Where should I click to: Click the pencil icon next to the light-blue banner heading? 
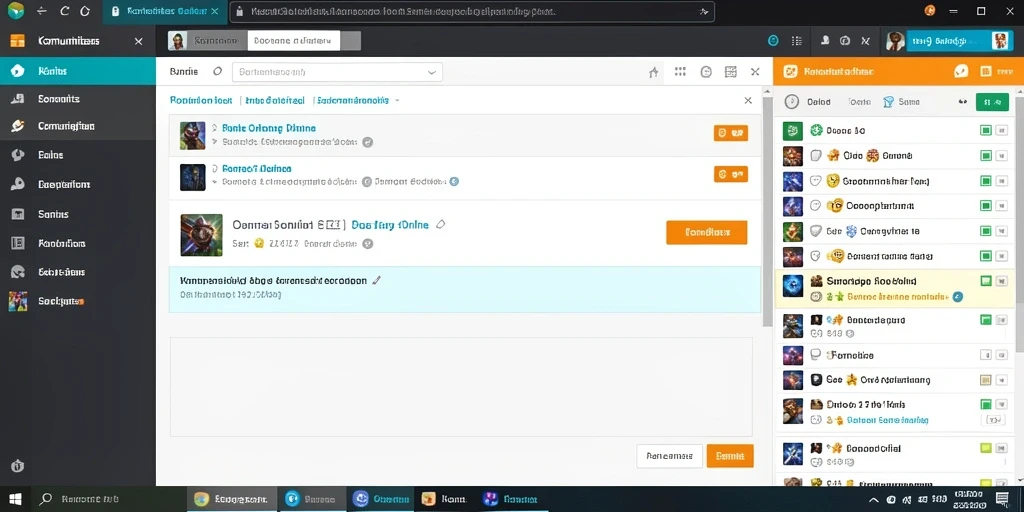point(376,280)
